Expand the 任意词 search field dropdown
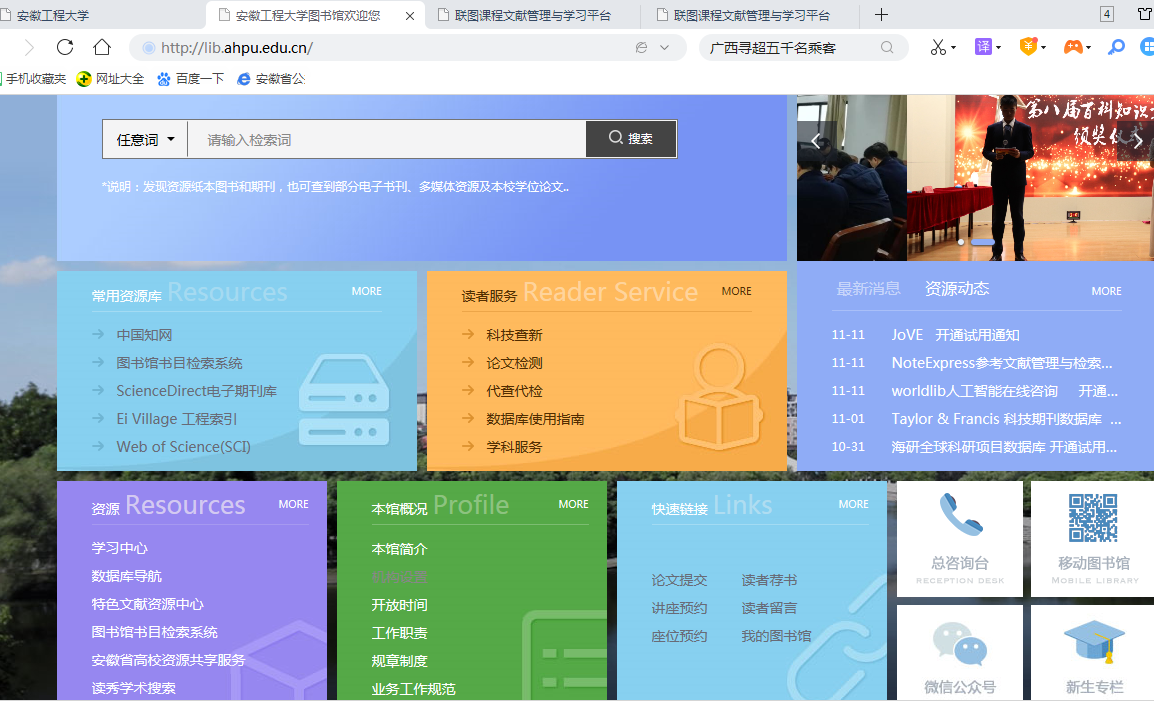 coord(145,139)
